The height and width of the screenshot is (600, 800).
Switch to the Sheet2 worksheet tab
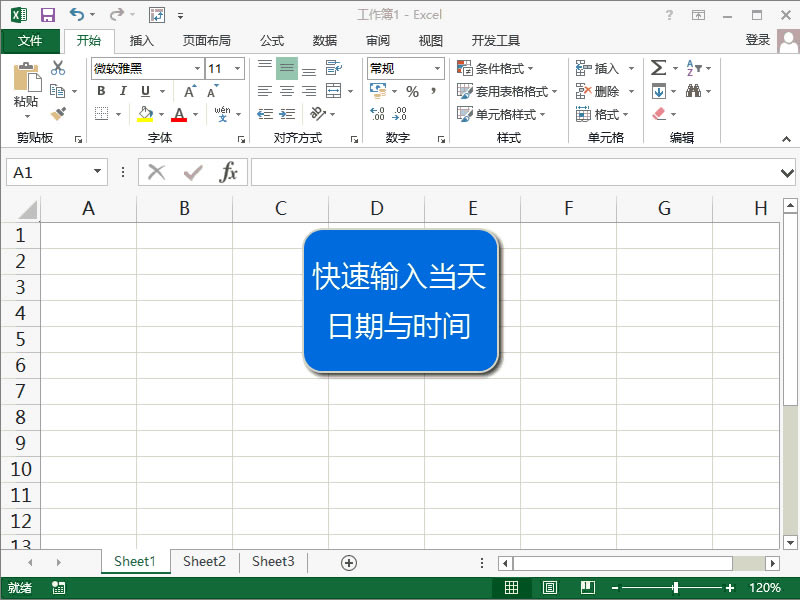[204, 562]
